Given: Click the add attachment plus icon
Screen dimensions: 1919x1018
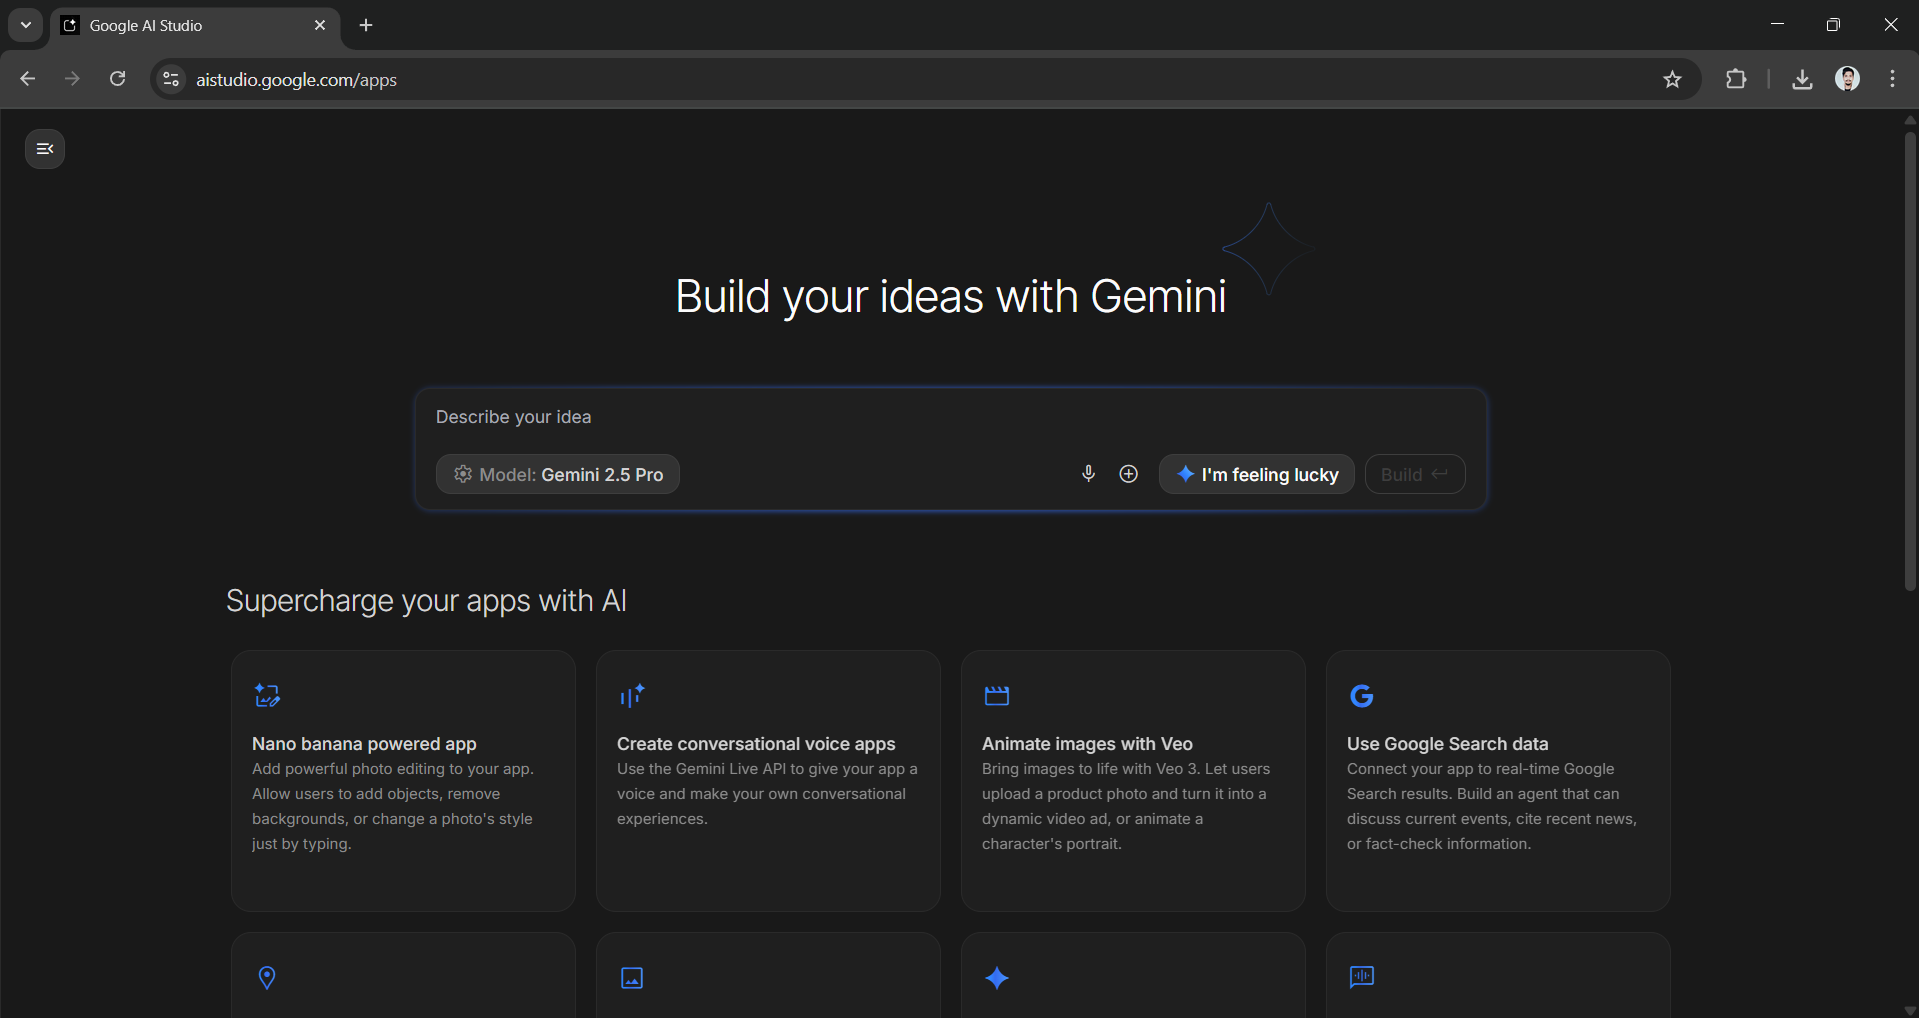Looking at the screenshot, I should click(x=1128, y=474).
